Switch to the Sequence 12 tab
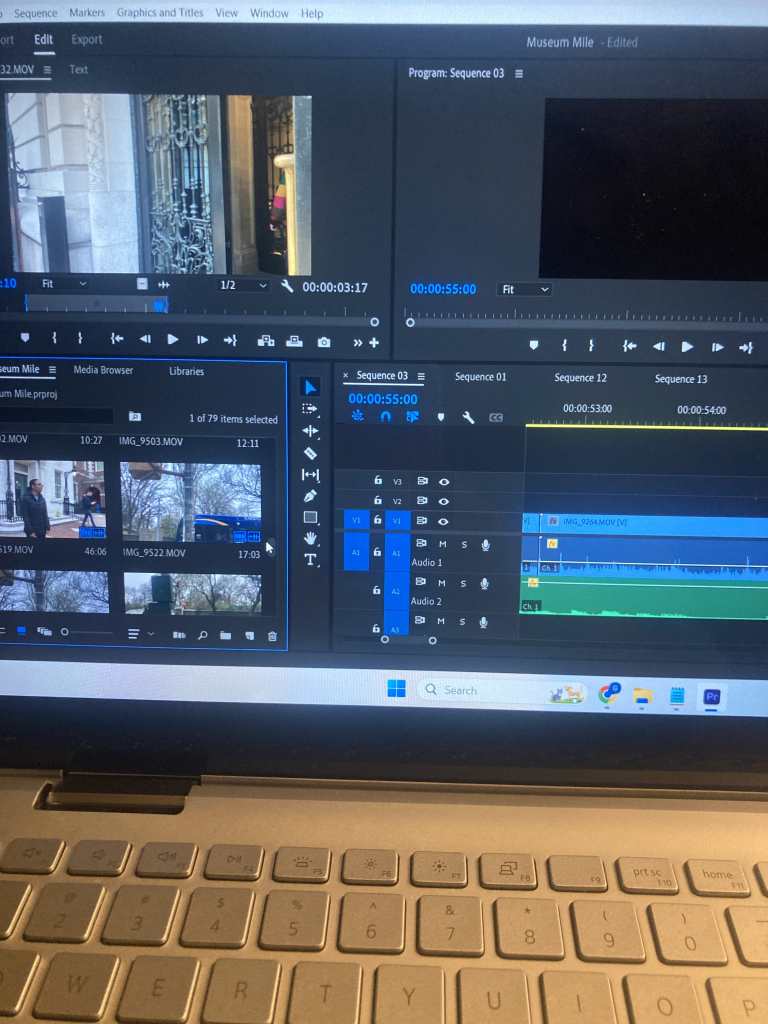 point(580,378)
